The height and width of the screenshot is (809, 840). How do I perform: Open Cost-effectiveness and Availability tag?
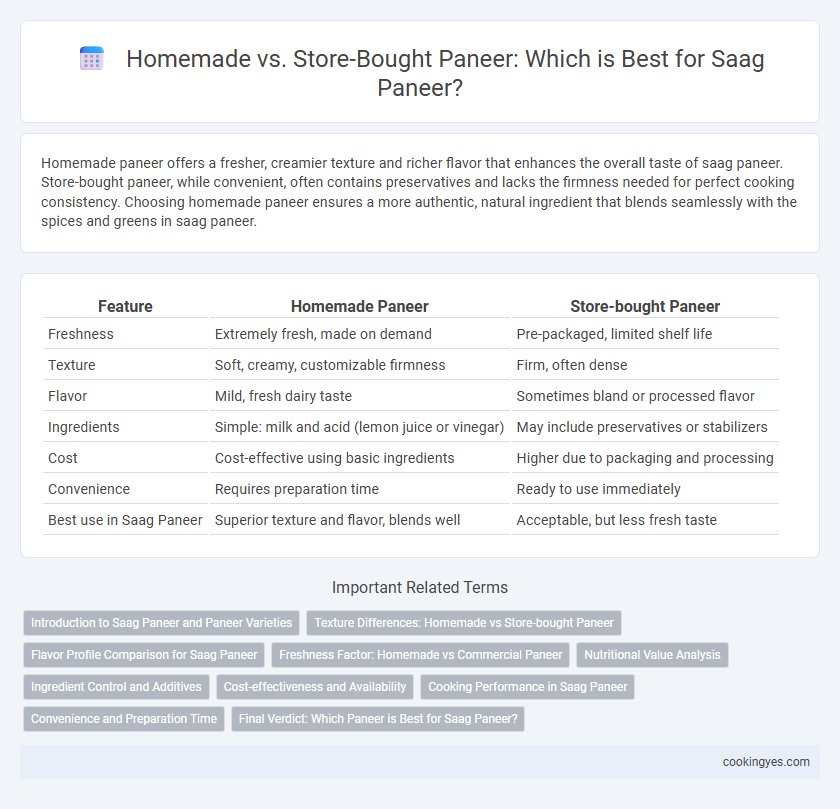point(315,687)
